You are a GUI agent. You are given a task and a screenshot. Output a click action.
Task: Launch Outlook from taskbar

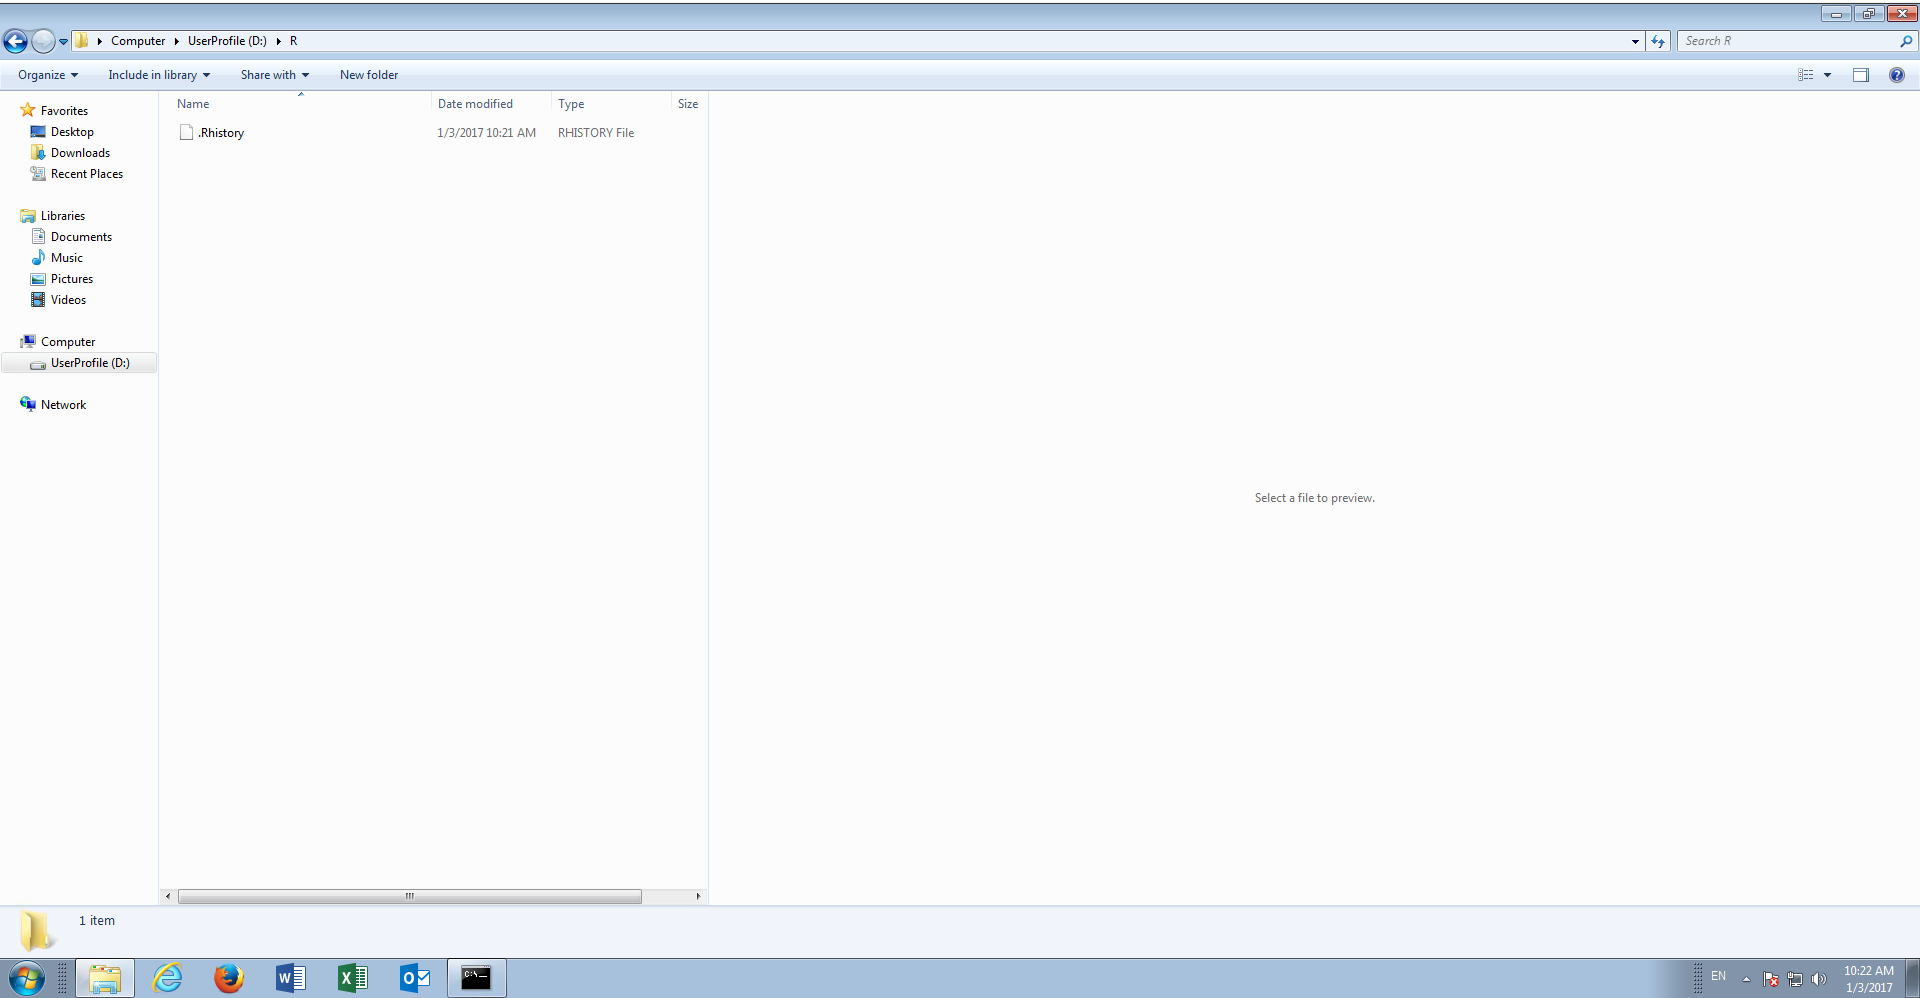point(415,978)
